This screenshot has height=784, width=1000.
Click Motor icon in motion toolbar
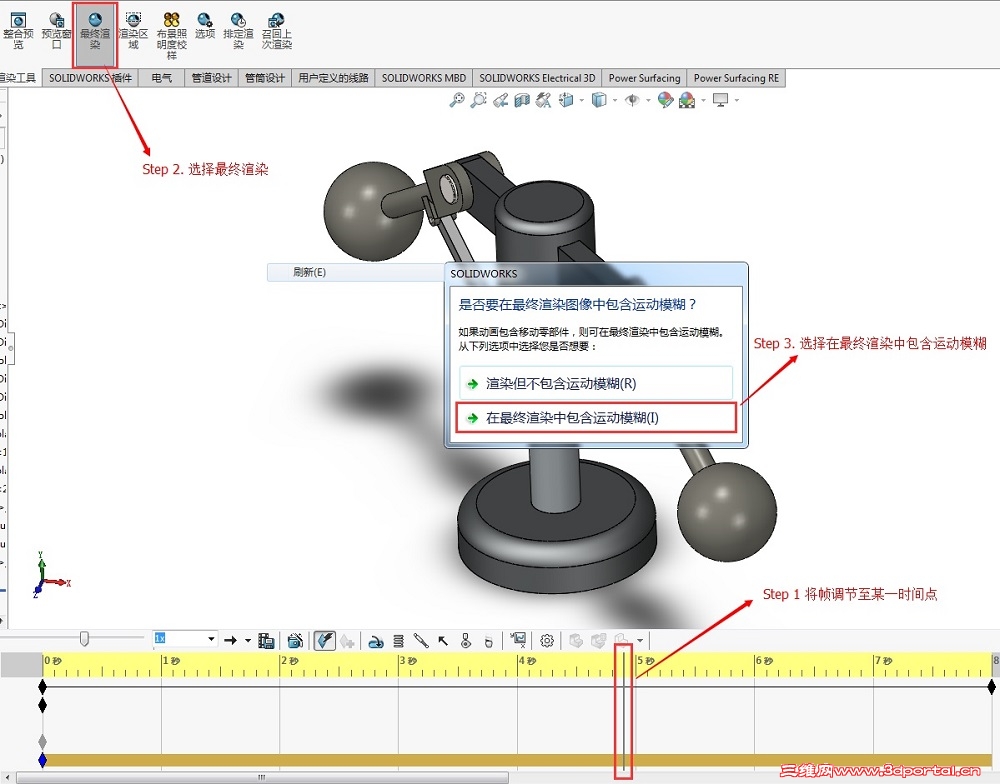point(376,640)
